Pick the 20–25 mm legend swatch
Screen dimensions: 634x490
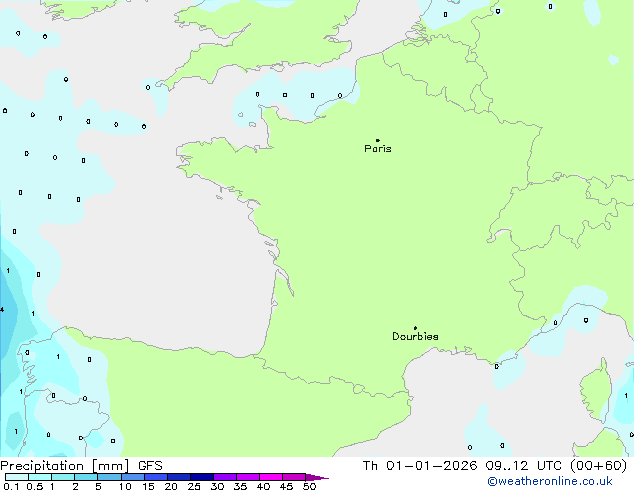(179, 477)
